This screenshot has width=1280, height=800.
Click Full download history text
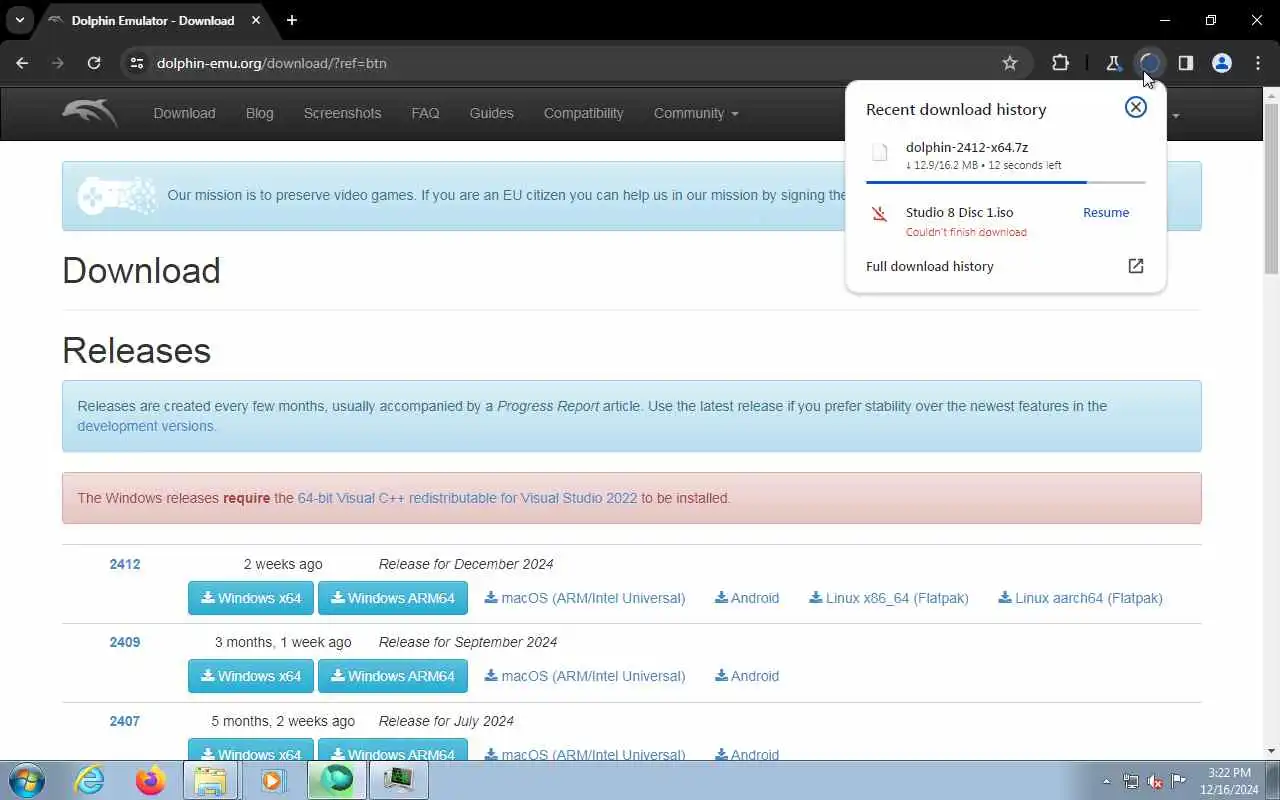pos(930,266)
